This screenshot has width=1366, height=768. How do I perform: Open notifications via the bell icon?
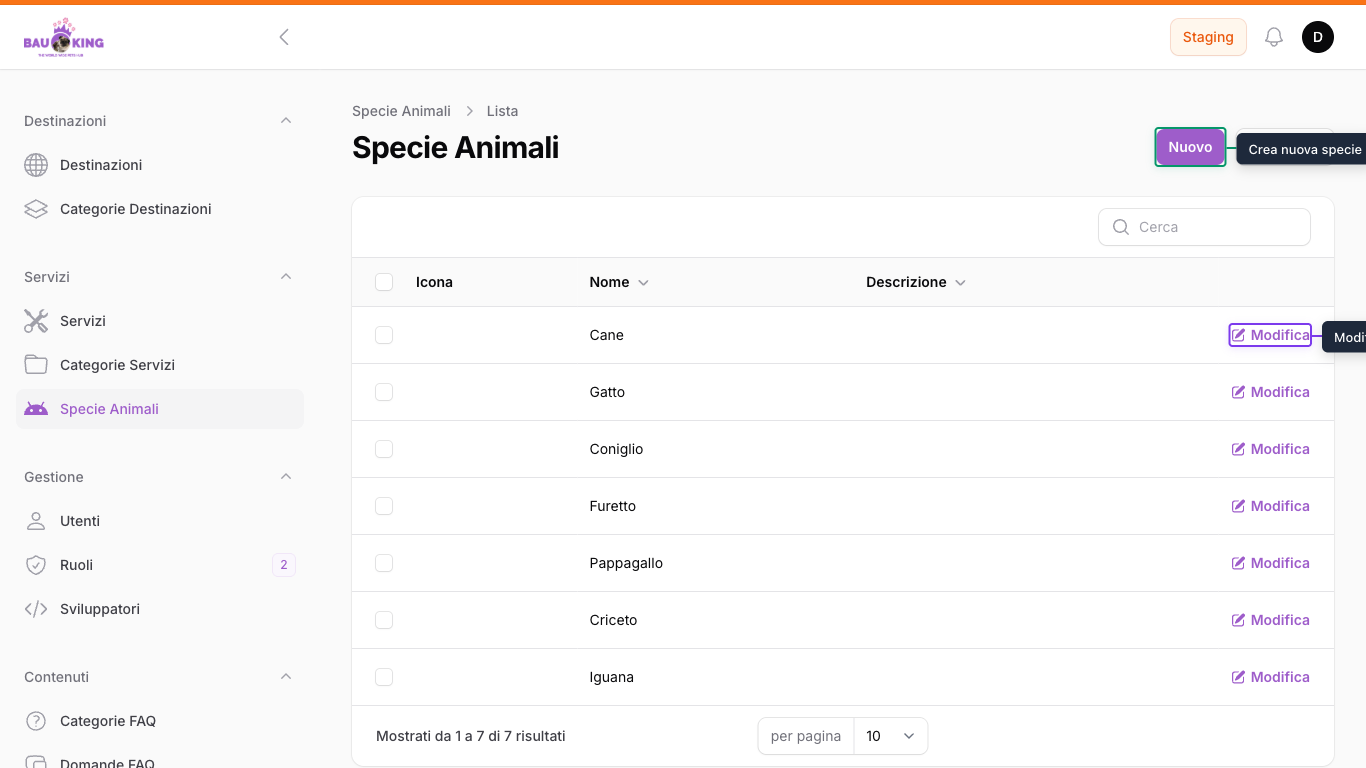1274,36
